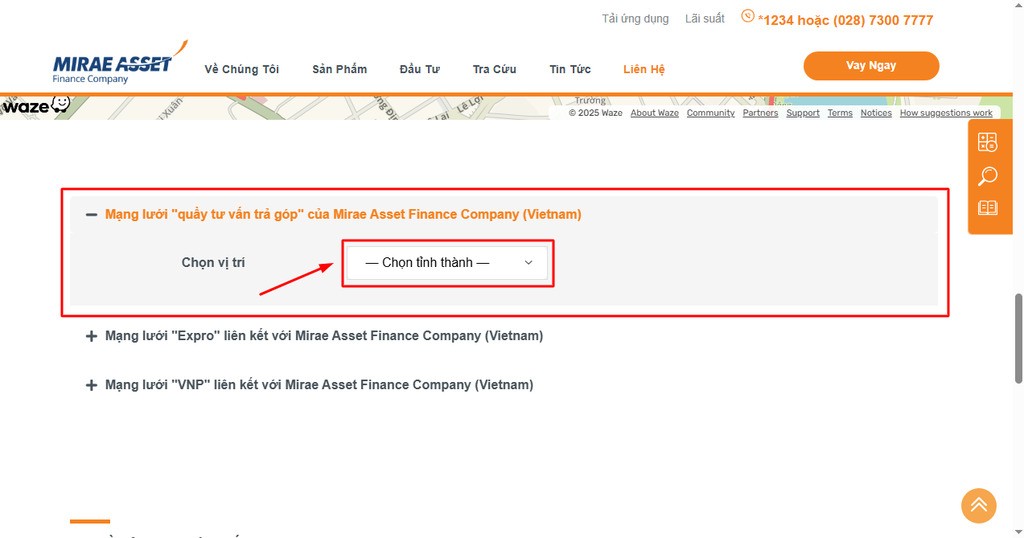1024x538 pixels.
Task: Collapse the minus icon next to quầy tư vấn trả góp
Action: 91,214
